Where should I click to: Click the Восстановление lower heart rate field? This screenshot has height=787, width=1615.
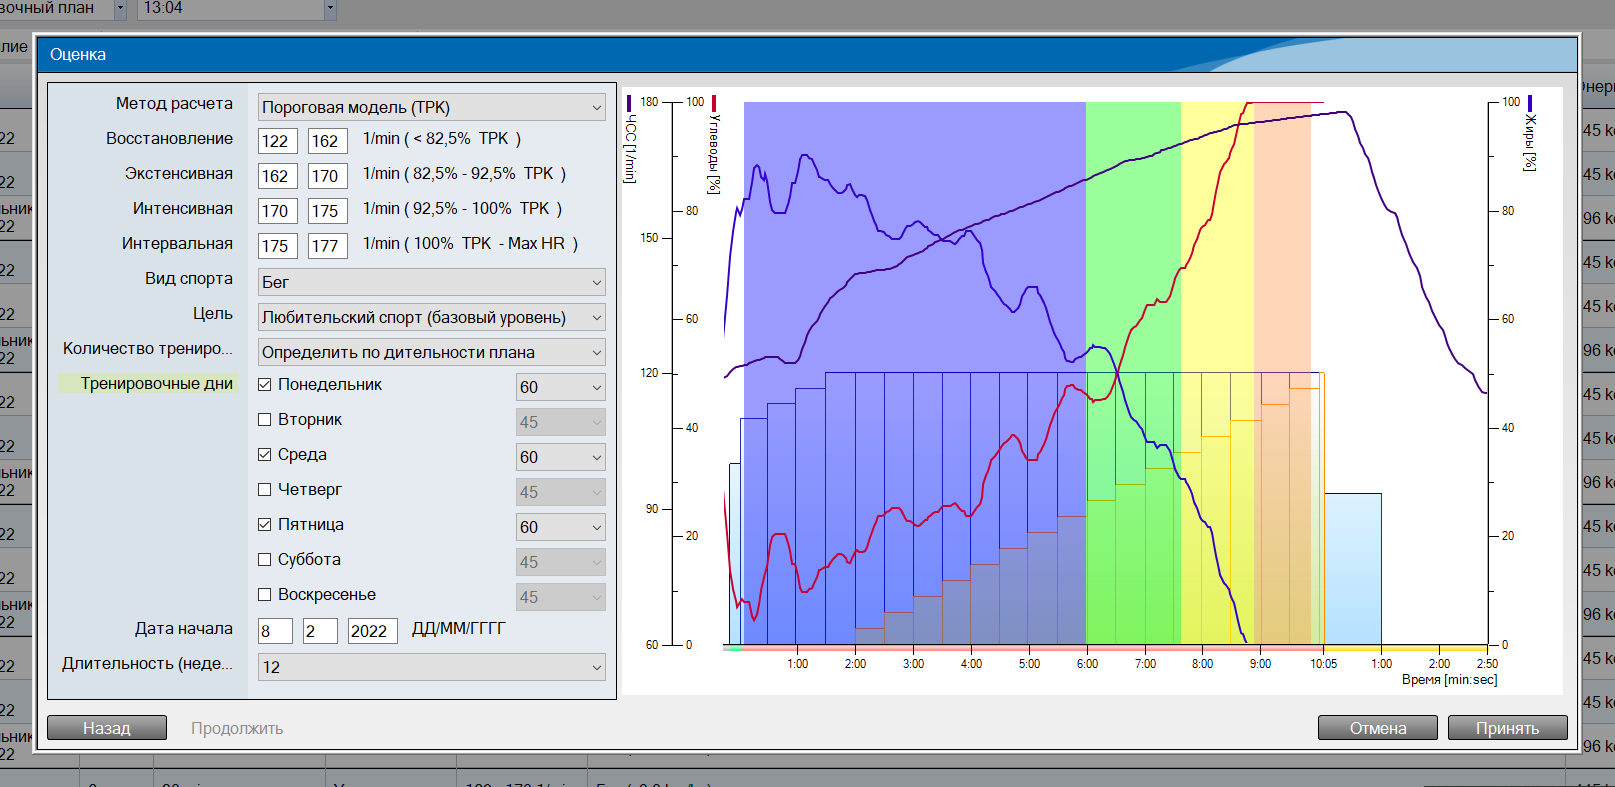275,141
